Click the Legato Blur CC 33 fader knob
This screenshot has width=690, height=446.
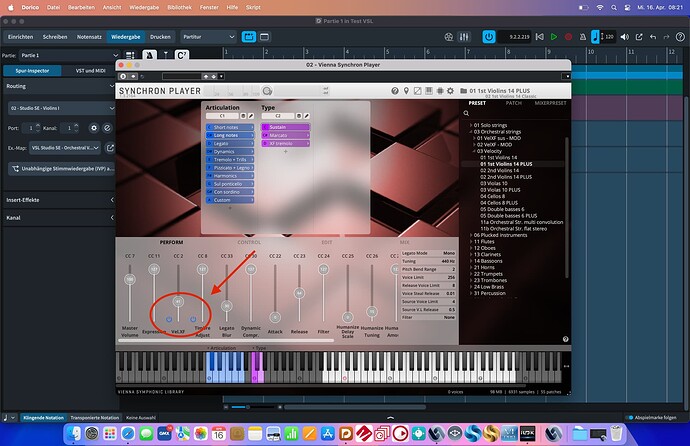(x=227, y=306)
